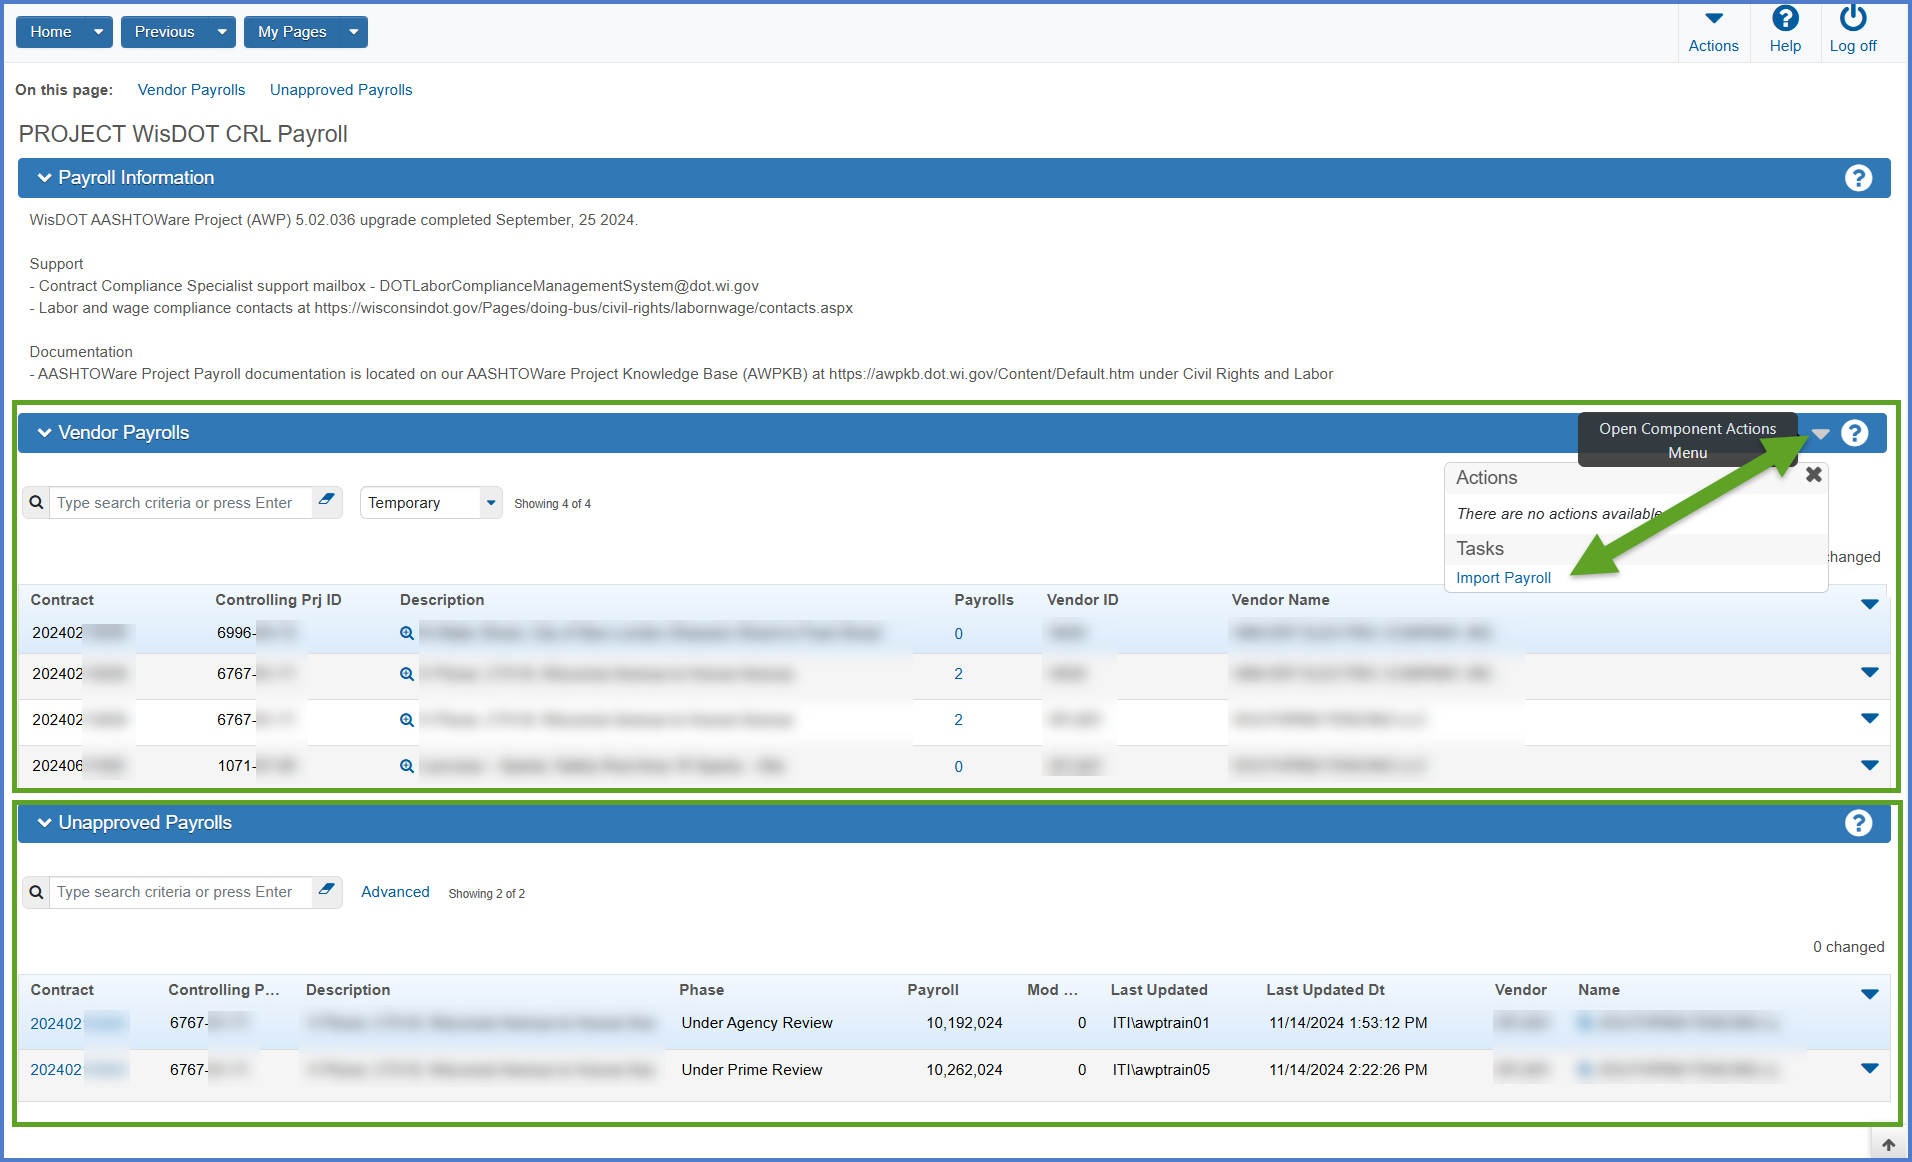Screen dimensions: 1912x1162
Task: Jump to Vendor Payrolls via page link
Action: pos(191,90)
